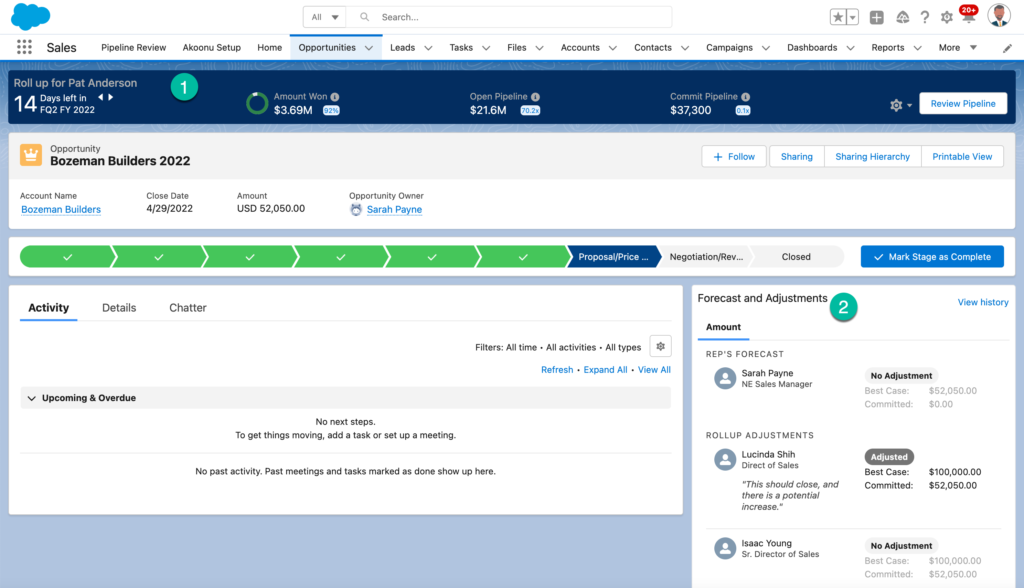1024x588 pixels.
Task: Click the info icon beside Amount Won
Action: tap(335, 97)
